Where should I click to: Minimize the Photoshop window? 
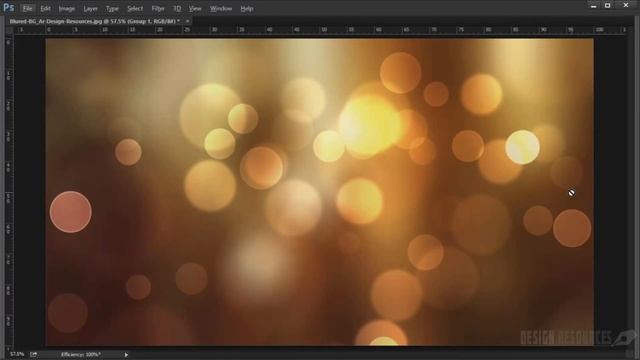coord(593,6)
